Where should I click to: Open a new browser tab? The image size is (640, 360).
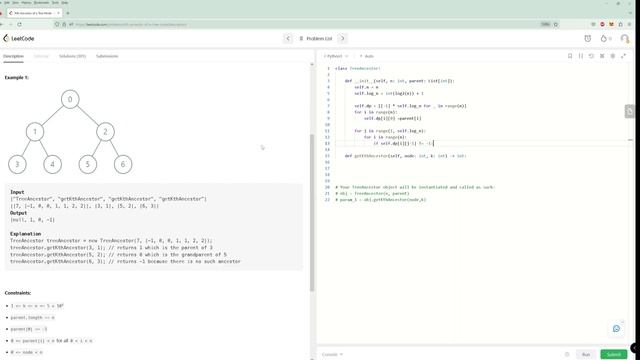(68, 13)
